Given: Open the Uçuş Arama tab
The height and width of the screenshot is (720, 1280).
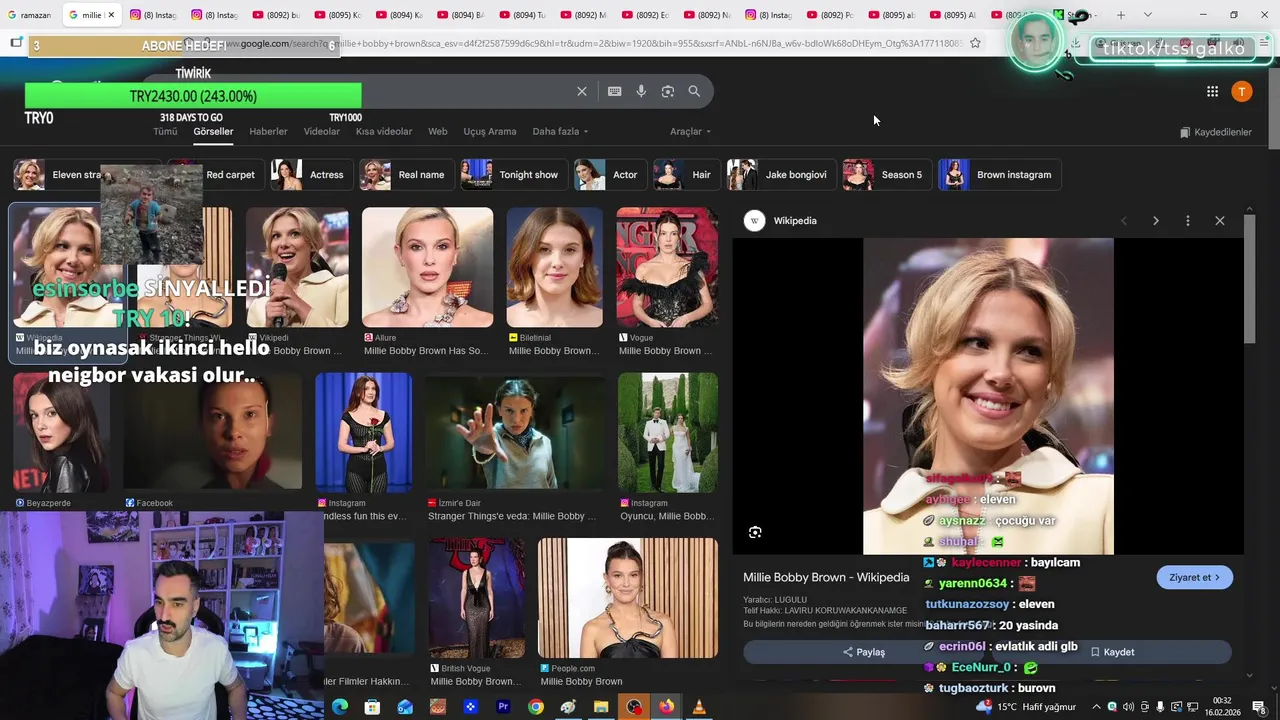Looking at the screenshot, I should click(490, 131).
